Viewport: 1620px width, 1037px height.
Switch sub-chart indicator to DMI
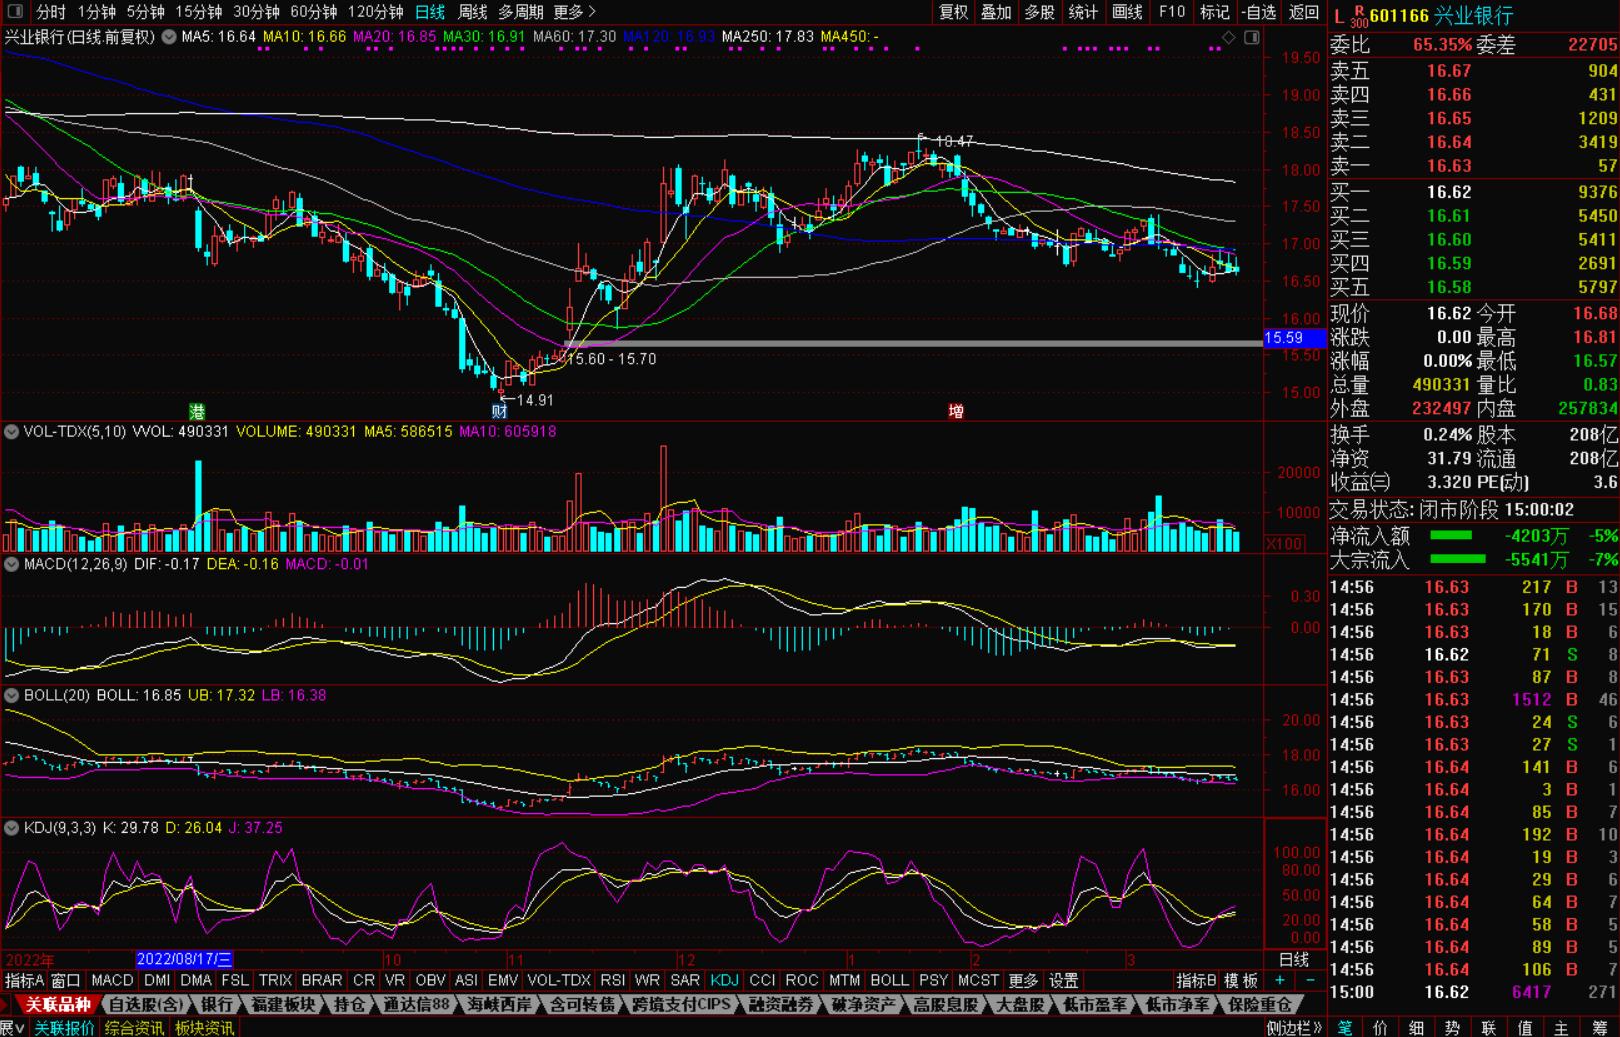(x=157, y=981)
